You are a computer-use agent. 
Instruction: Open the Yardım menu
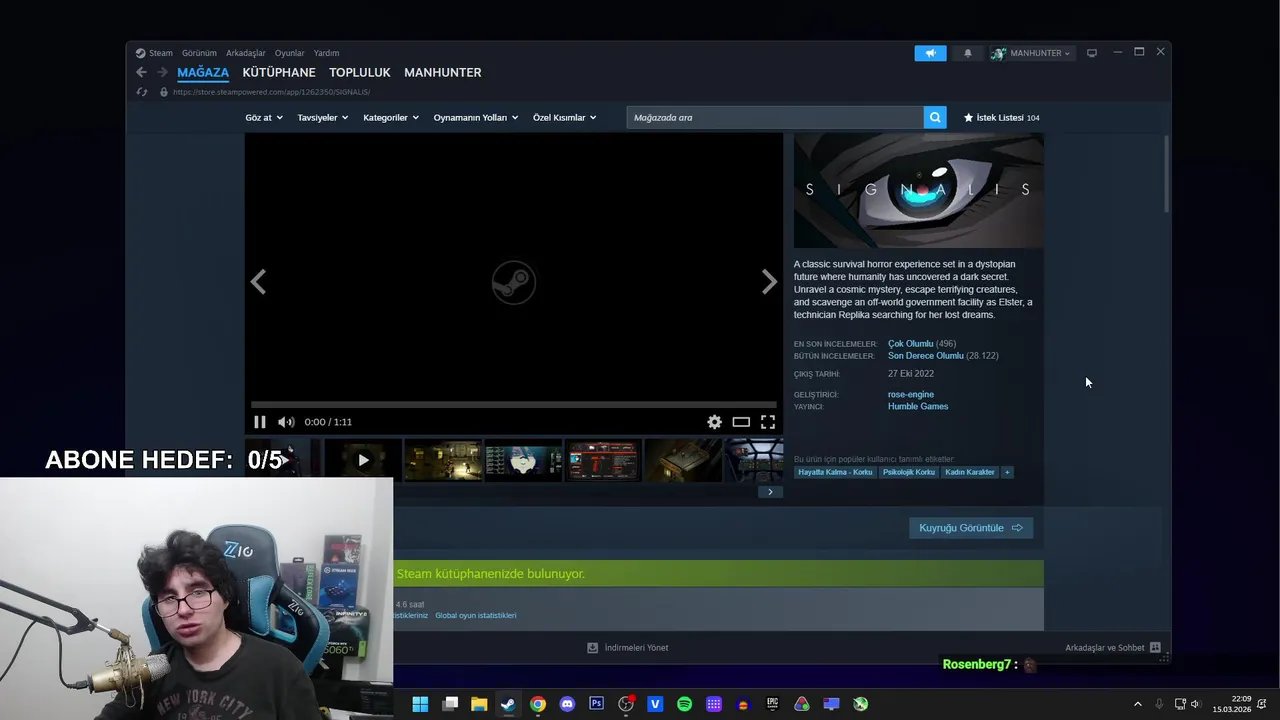coord(326,53)
